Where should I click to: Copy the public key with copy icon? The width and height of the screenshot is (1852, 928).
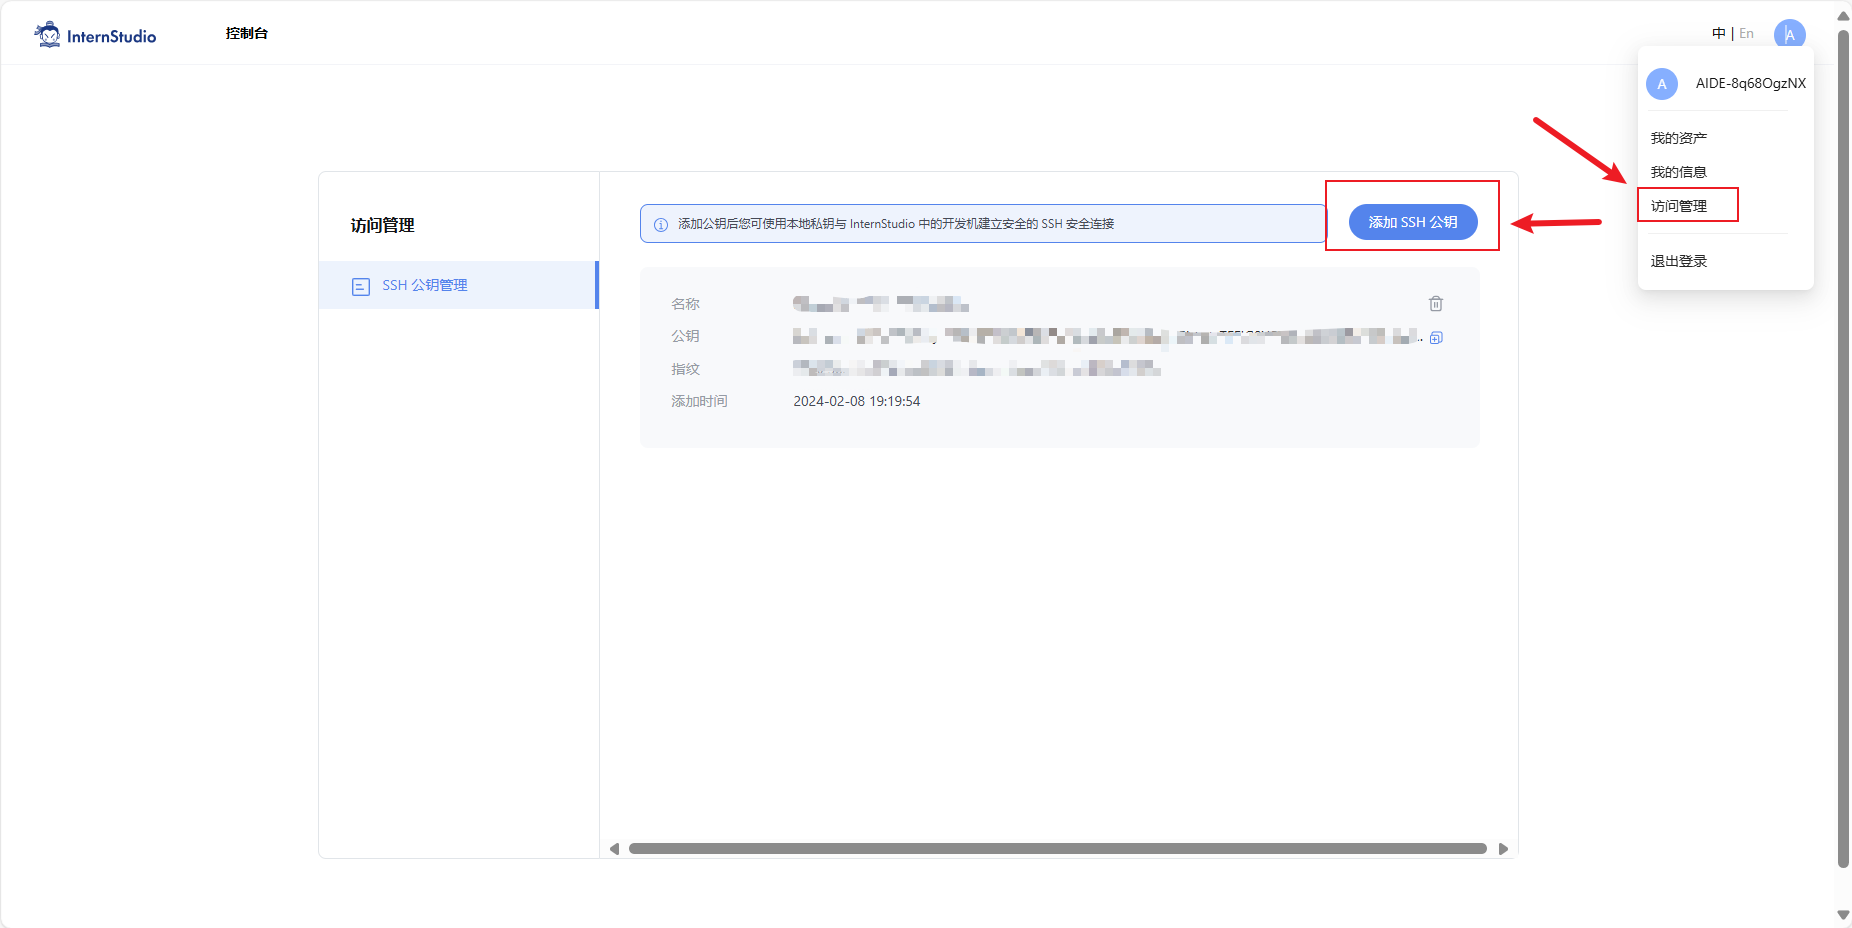[x=1436, y=338]
